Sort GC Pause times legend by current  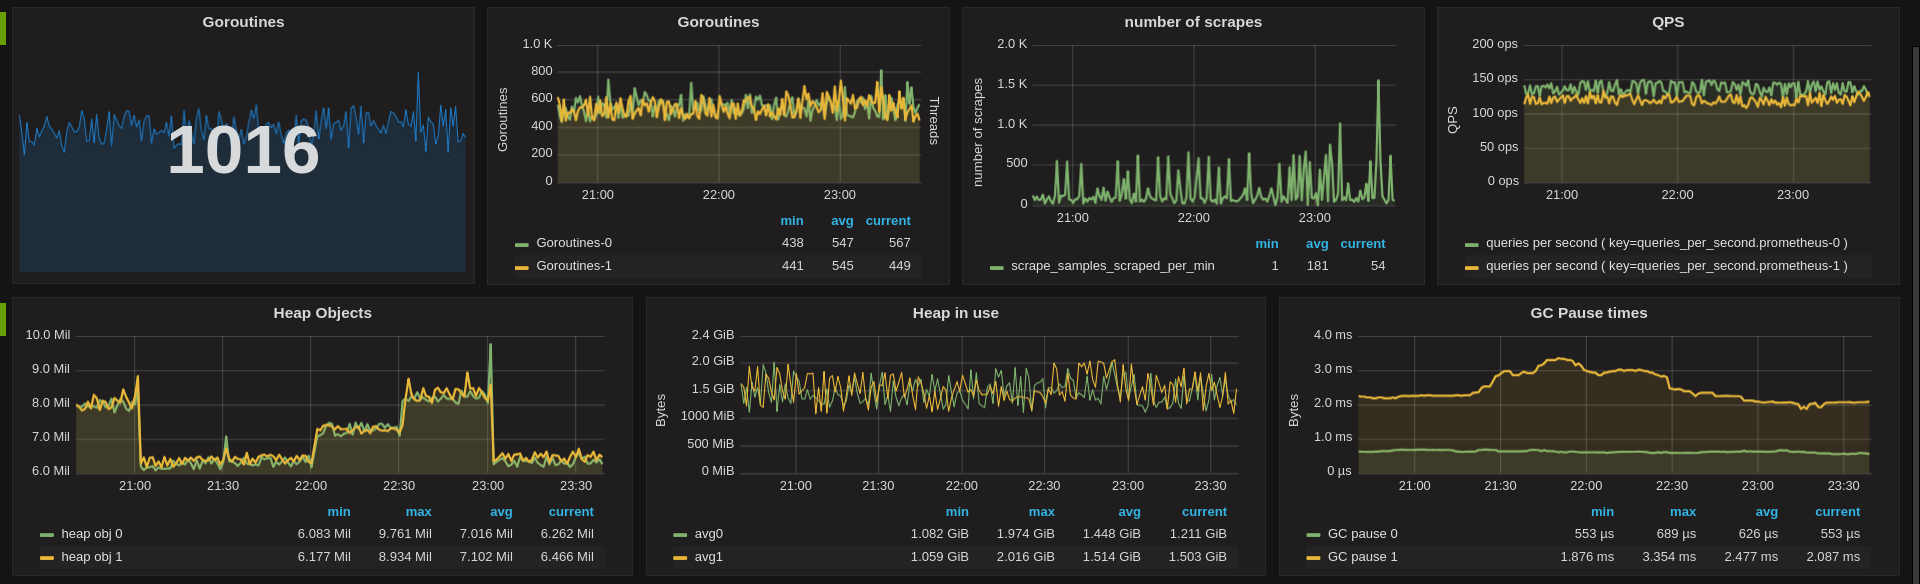point(1838,512)
